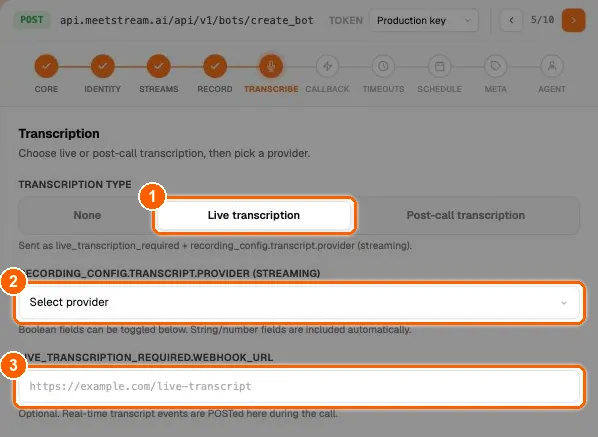
Task: Click the POST method badge
Action: click(32, 20)
